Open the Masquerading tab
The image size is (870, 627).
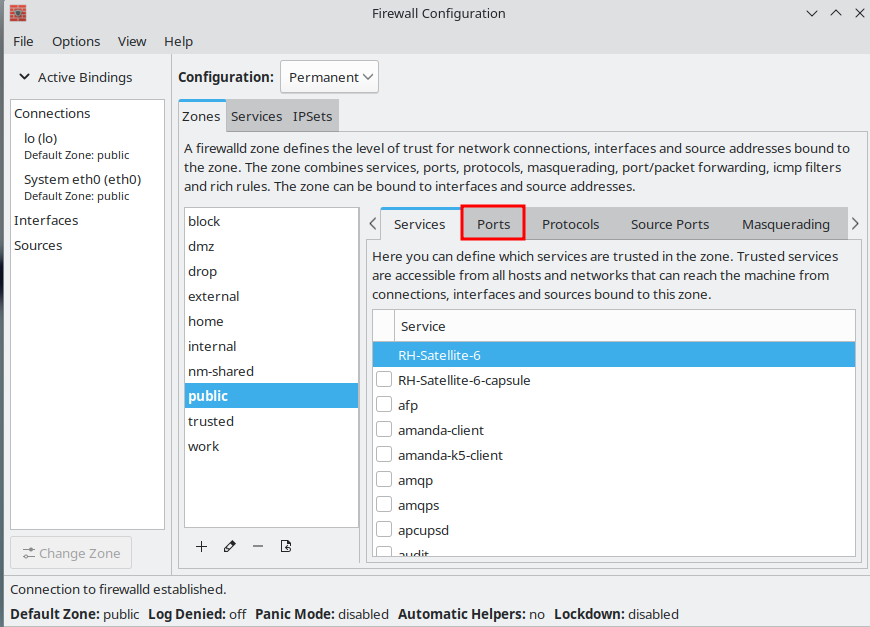click(x=785, y=224)
